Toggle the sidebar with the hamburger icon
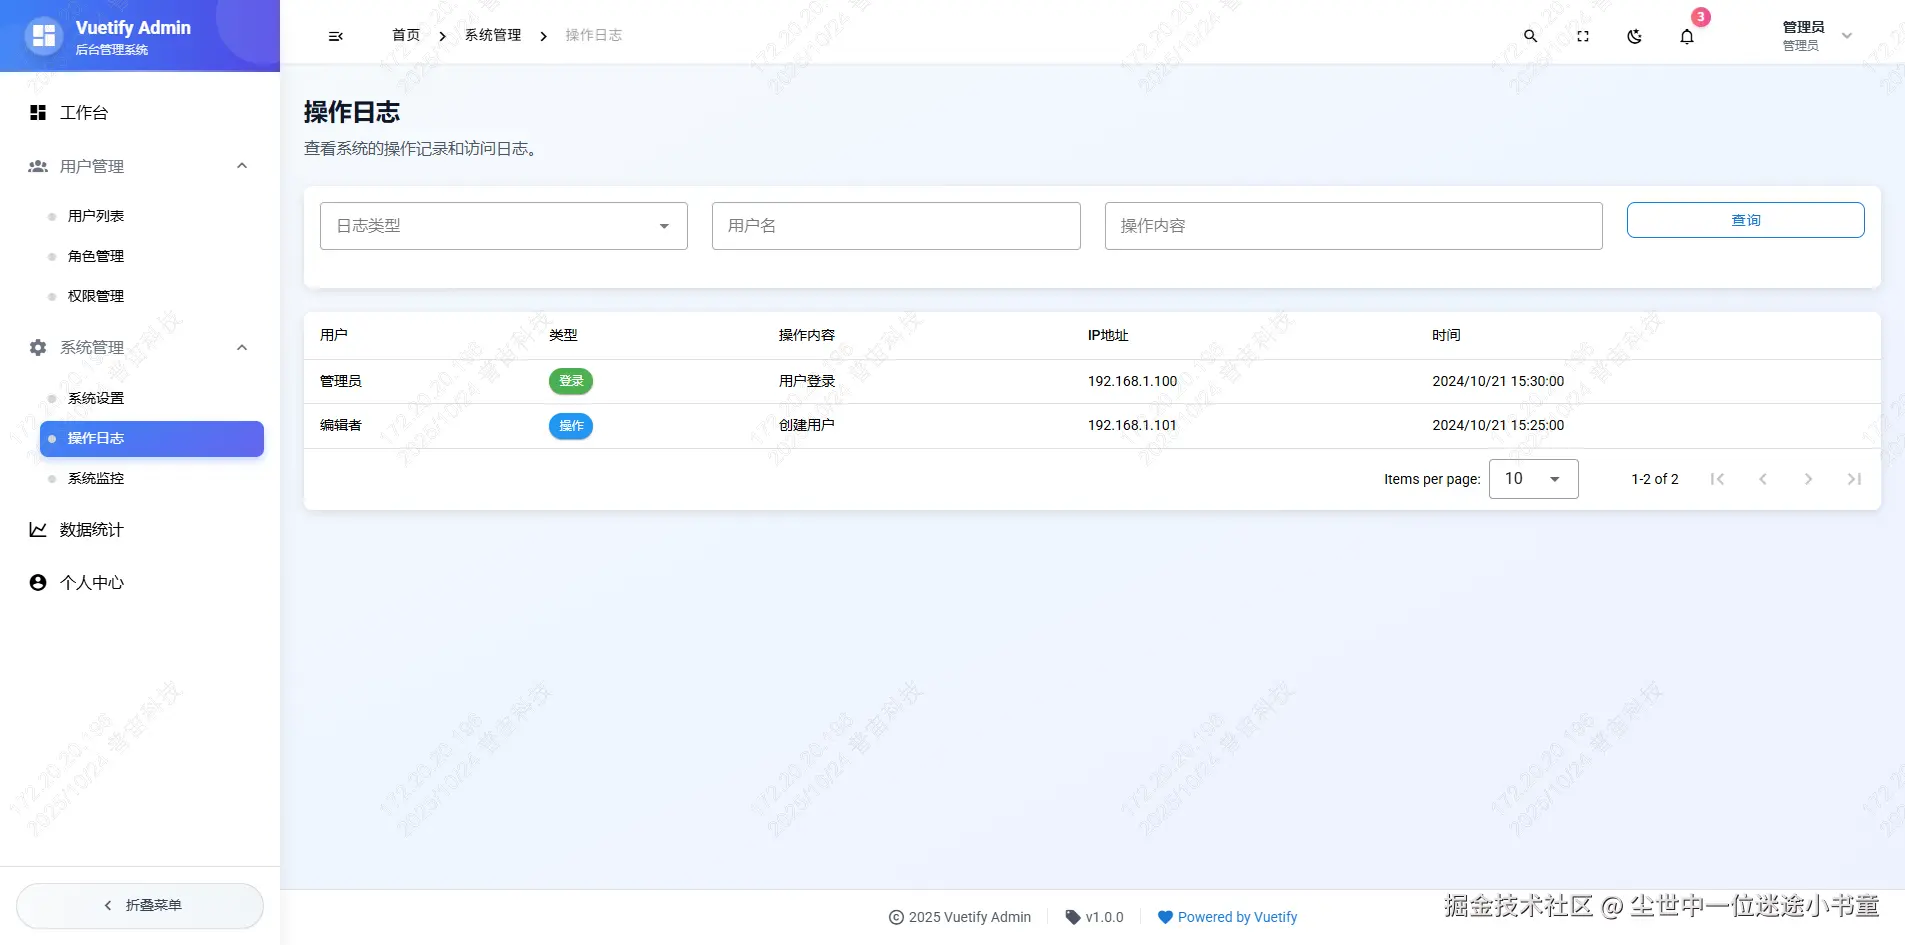 pos(335,35)
